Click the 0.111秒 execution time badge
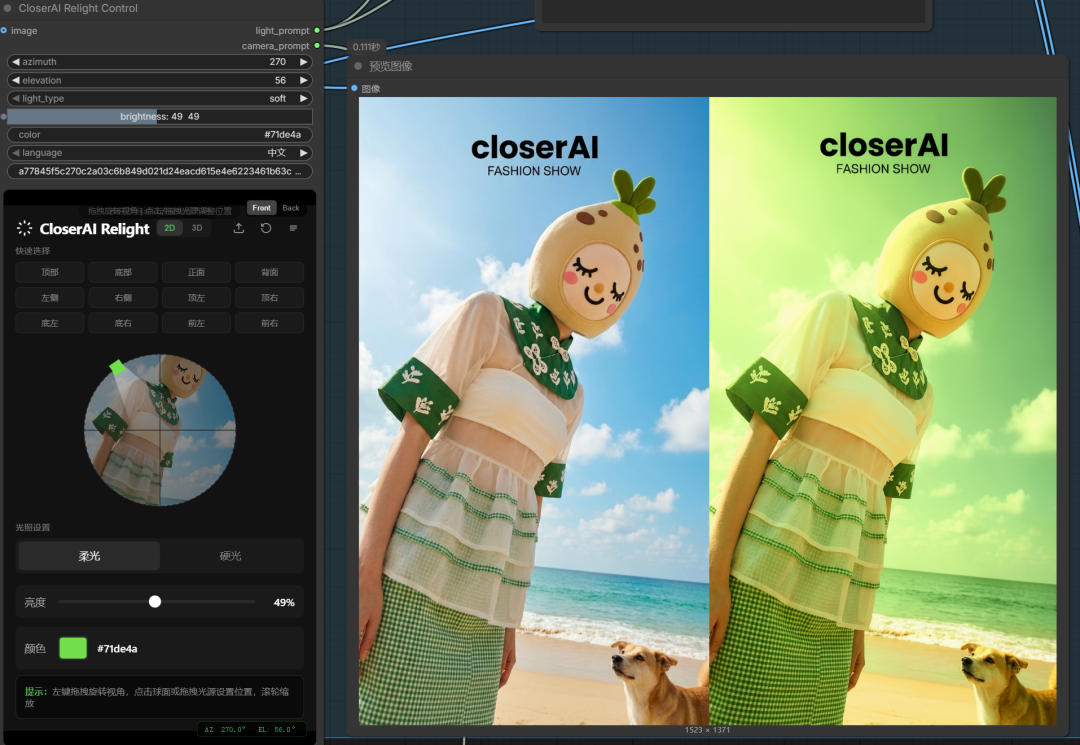This screenshot has height=745, width=1080. (366, 47)
